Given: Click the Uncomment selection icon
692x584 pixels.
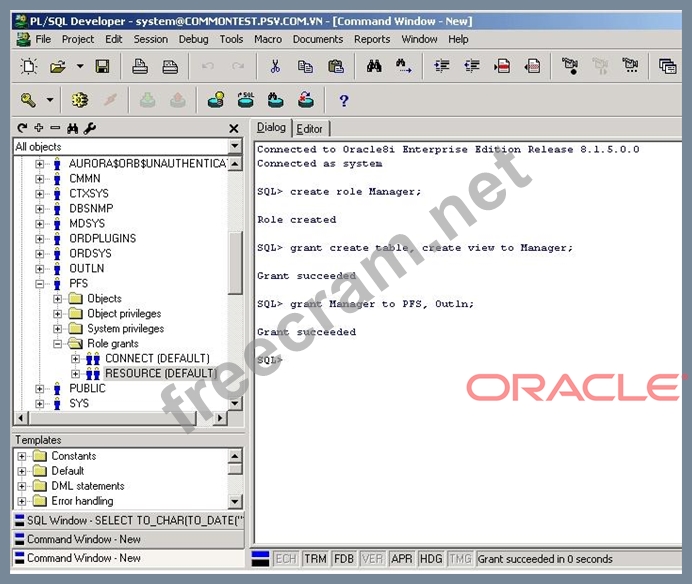Looking at the screenshot, I should (532, 67).
